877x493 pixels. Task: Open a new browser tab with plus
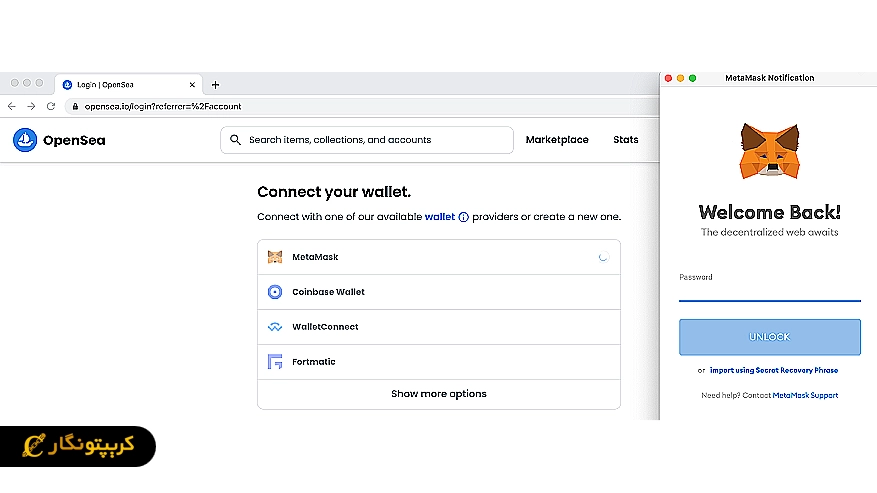click(x=215, y=85)
